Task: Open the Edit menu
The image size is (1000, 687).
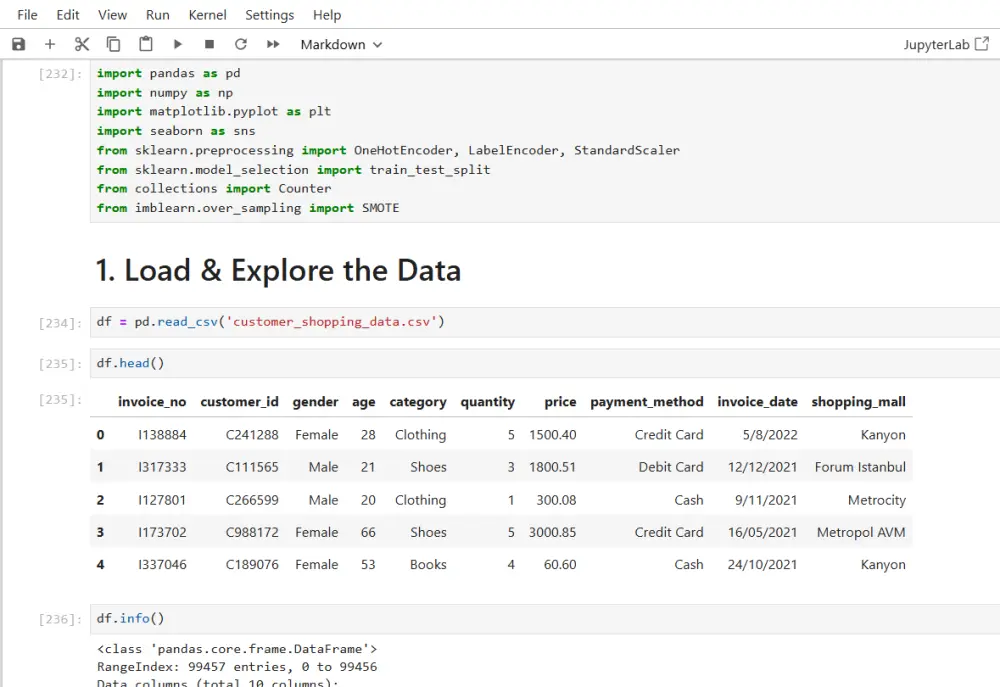Action: coord(68,15)
